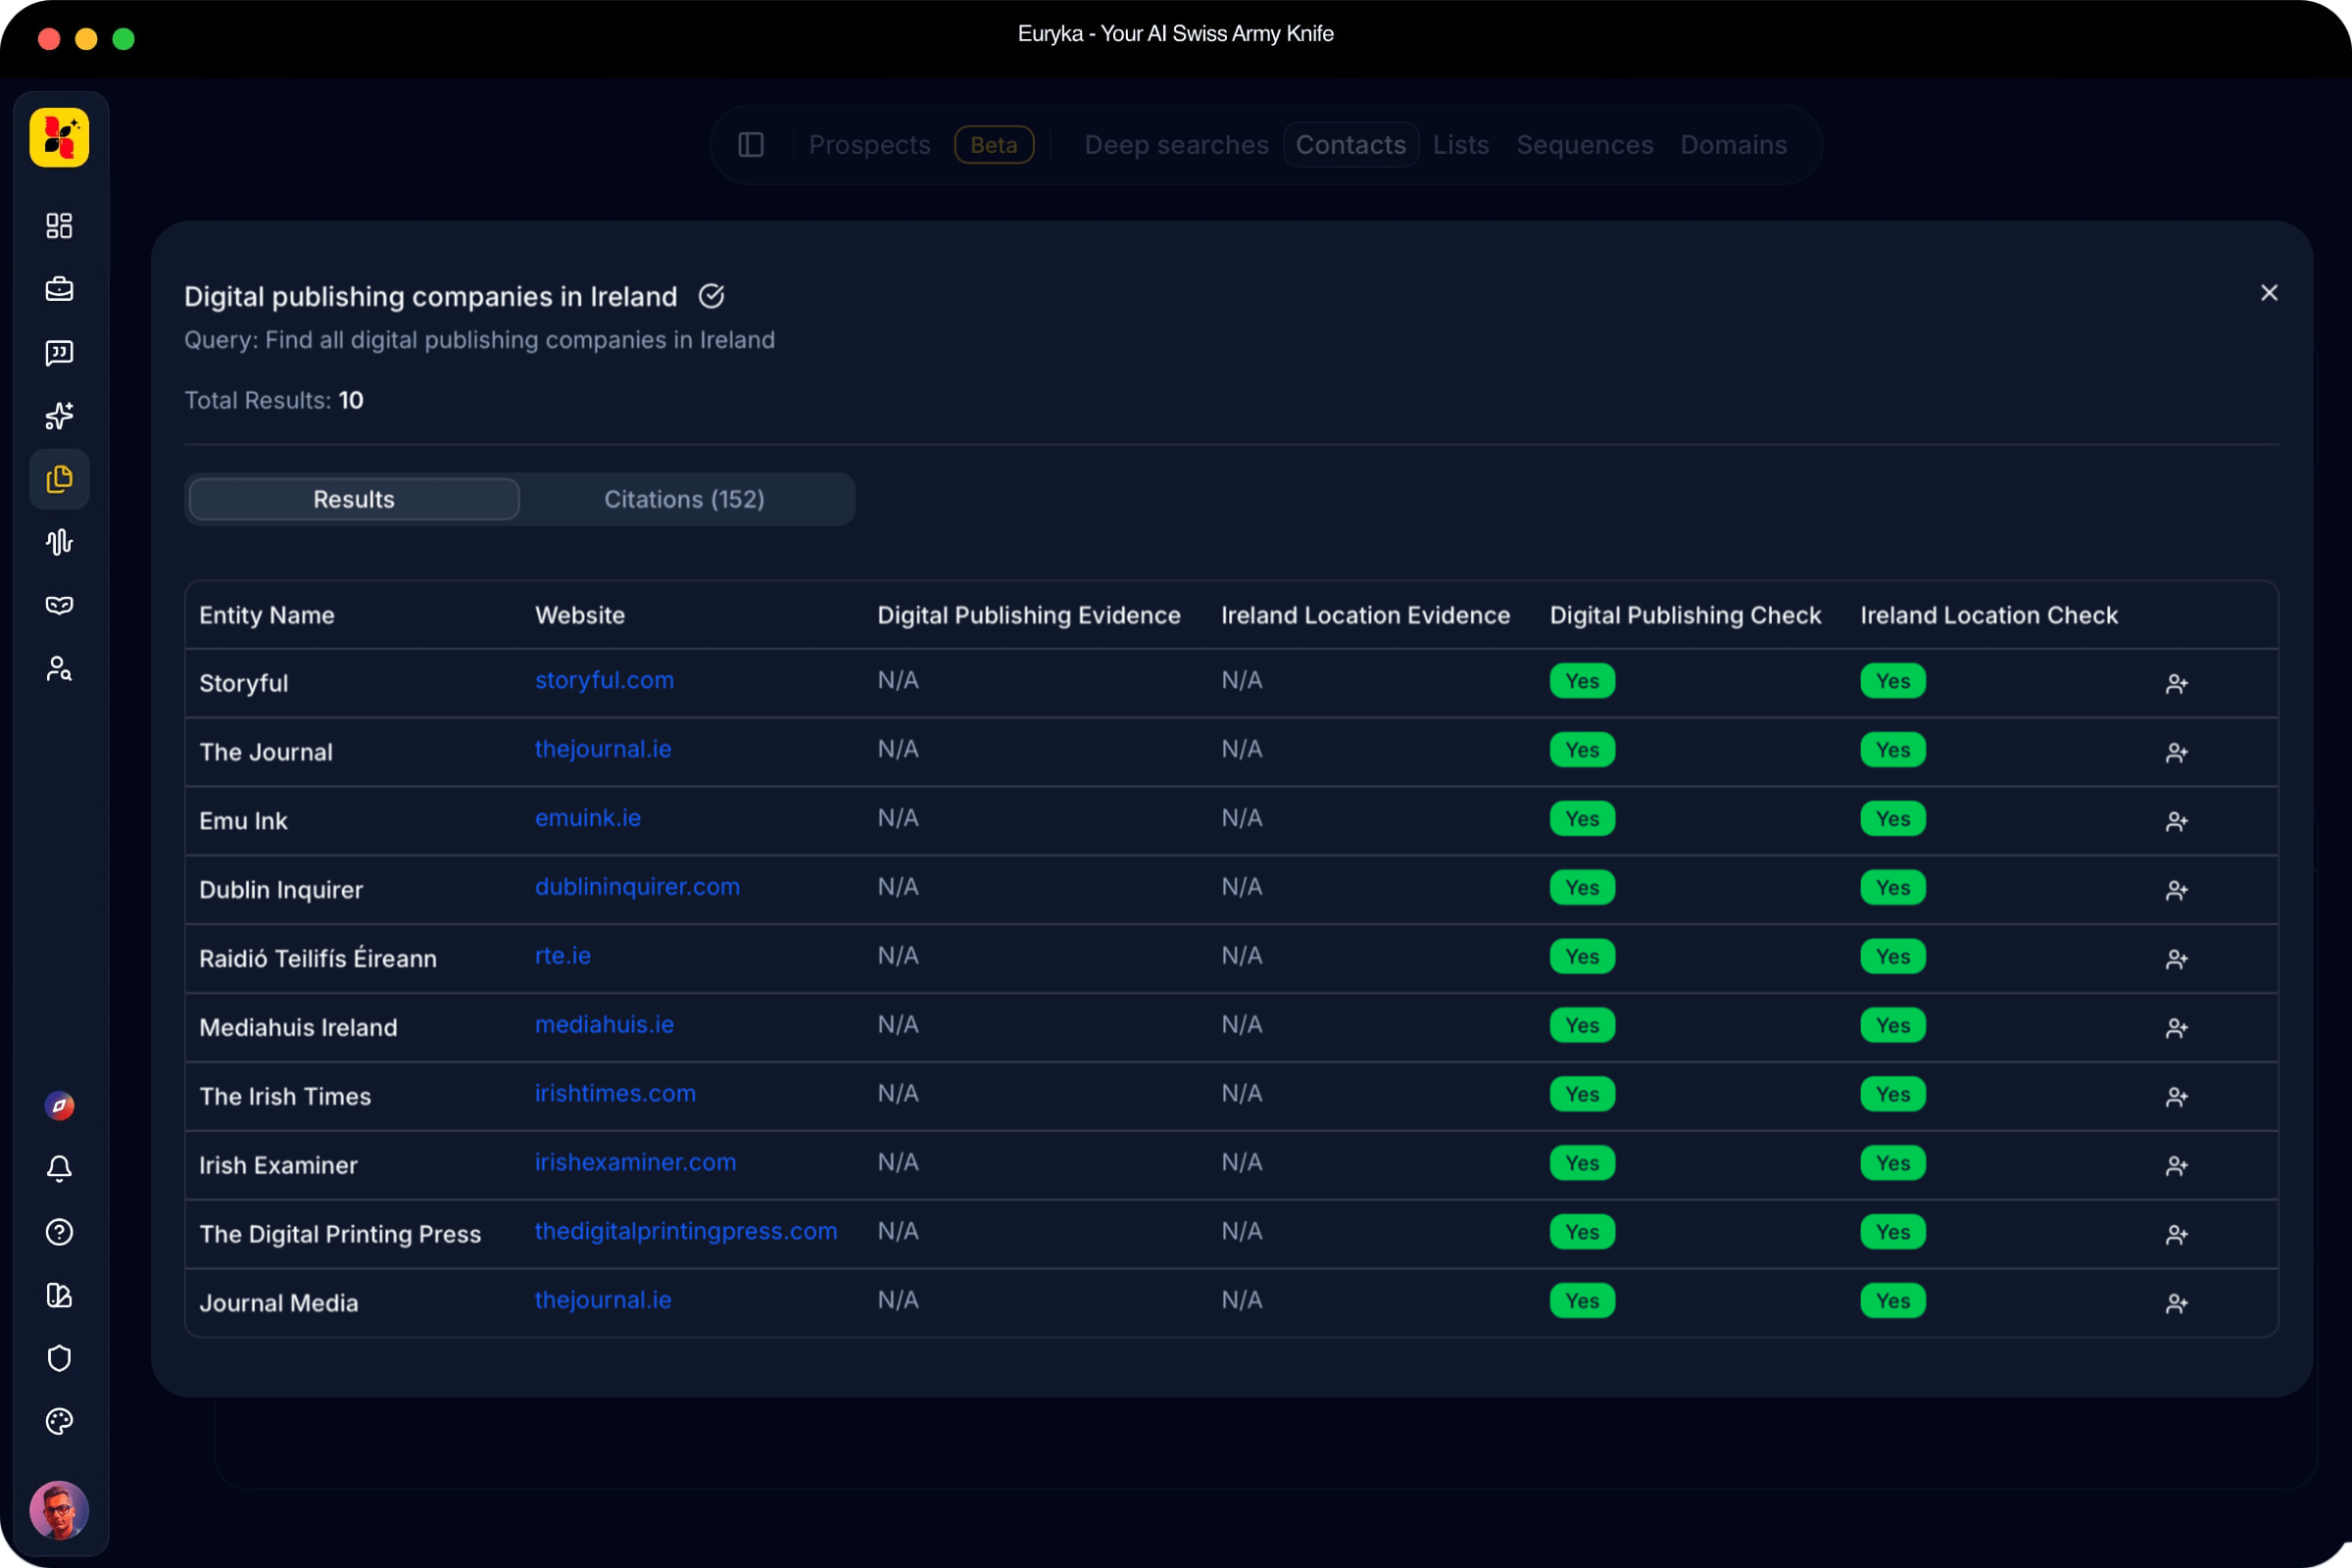
Task: Toggle the sidebar panel icon in the top nav
Action: coord(751,145)
